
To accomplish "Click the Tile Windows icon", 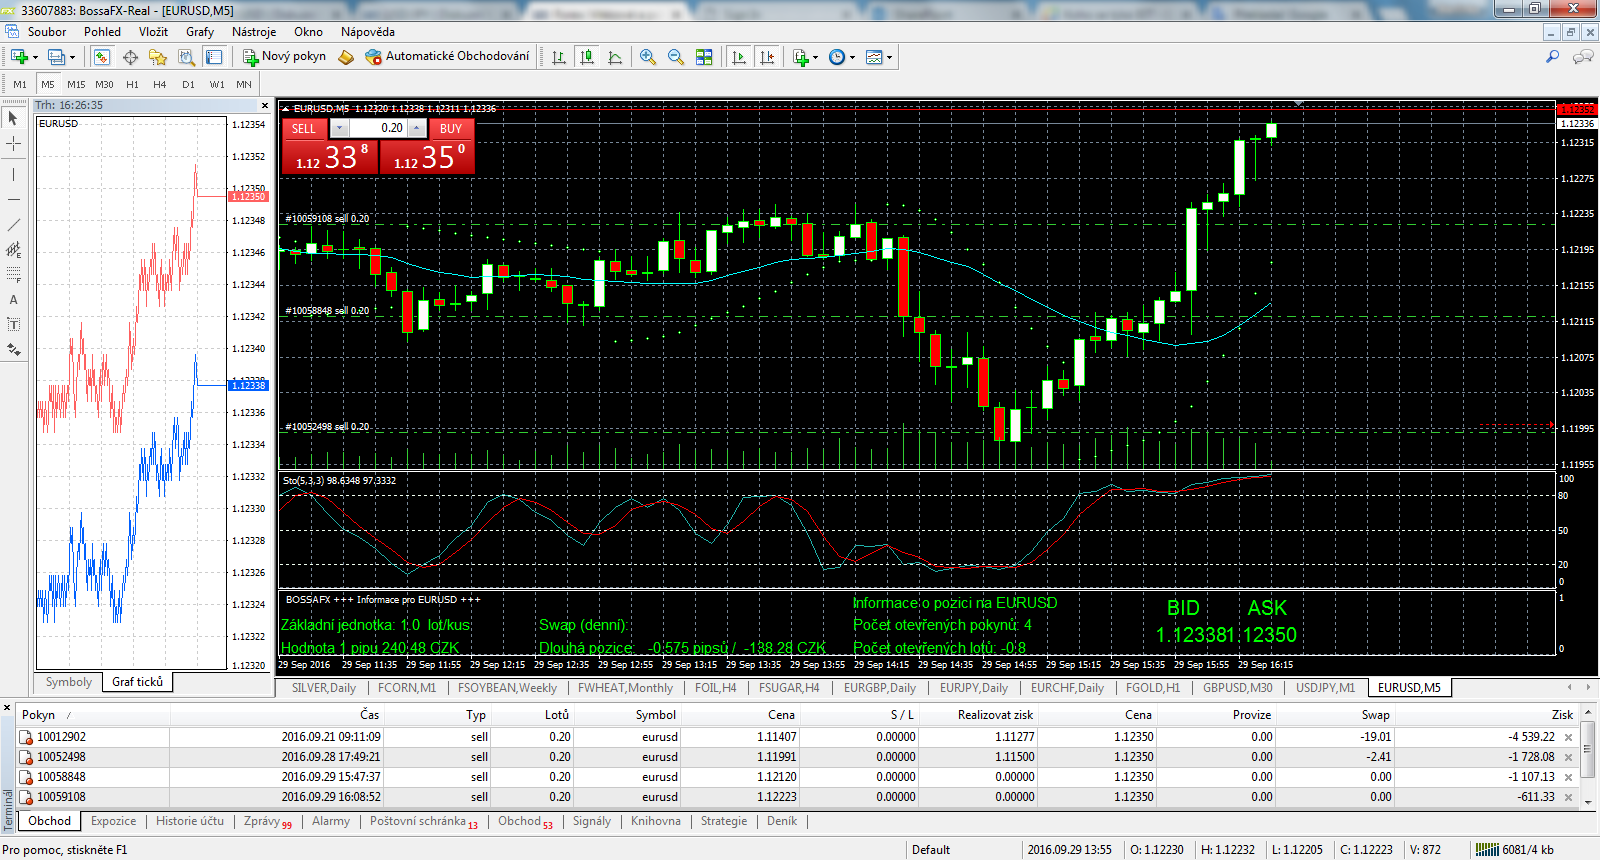I will pyautogui.click(x=704, y=57).
